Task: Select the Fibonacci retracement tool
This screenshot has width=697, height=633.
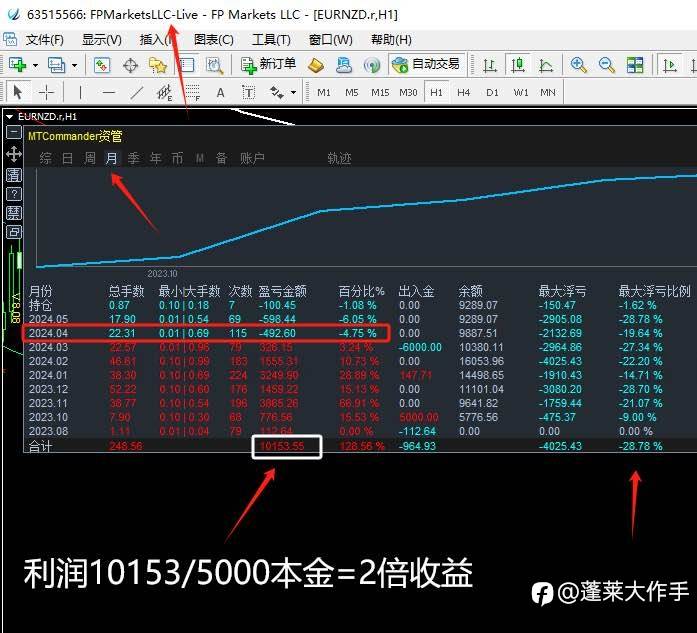Action: pyautogui.click(x=192, y=92)
